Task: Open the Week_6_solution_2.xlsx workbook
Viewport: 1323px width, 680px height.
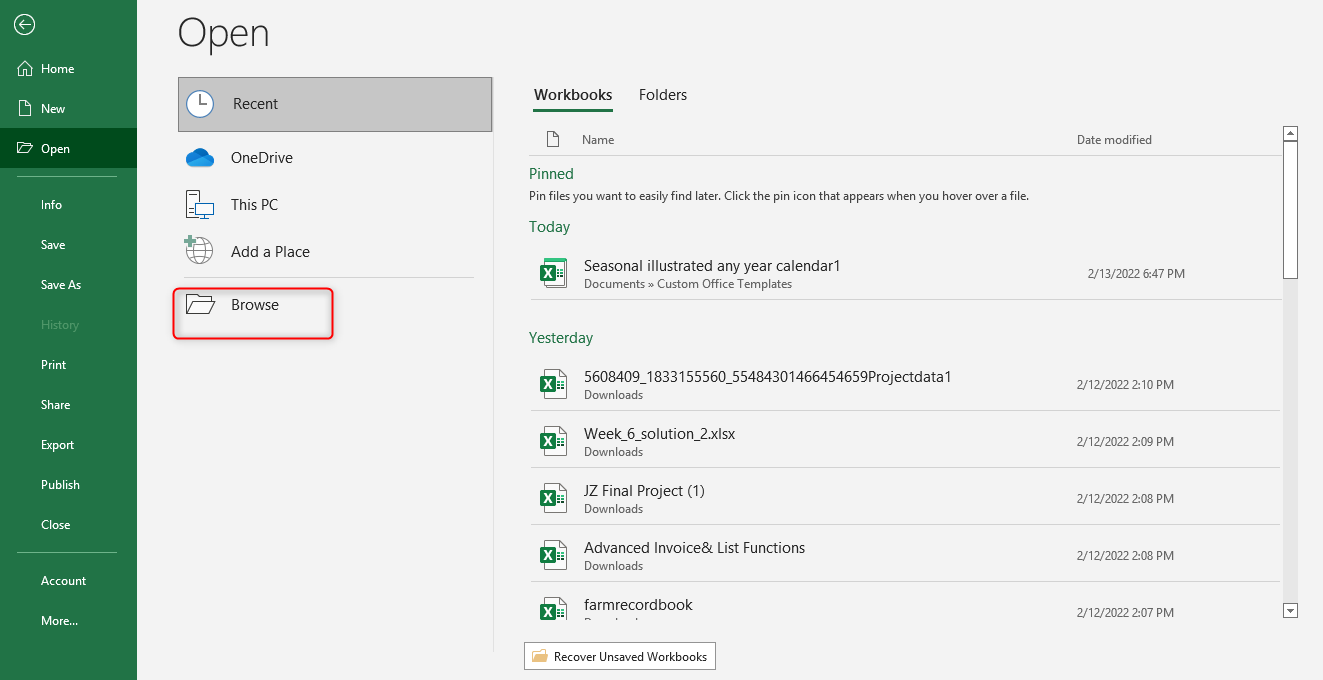Action: 659,434
